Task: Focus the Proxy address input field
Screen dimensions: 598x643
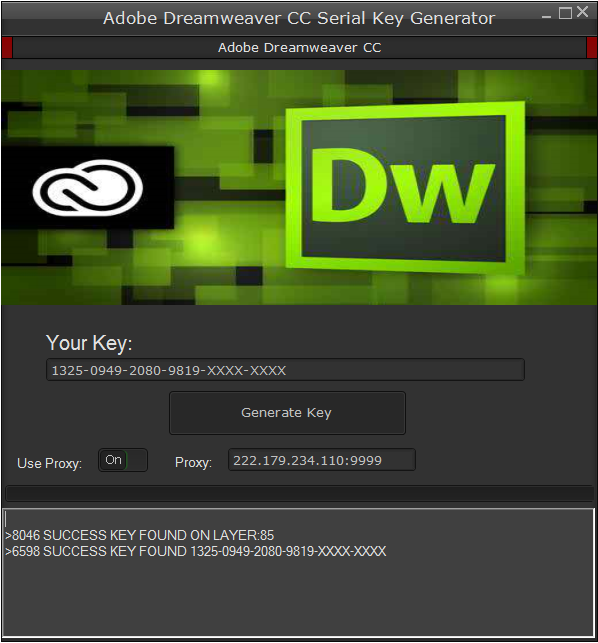Action: pos(322,460)
